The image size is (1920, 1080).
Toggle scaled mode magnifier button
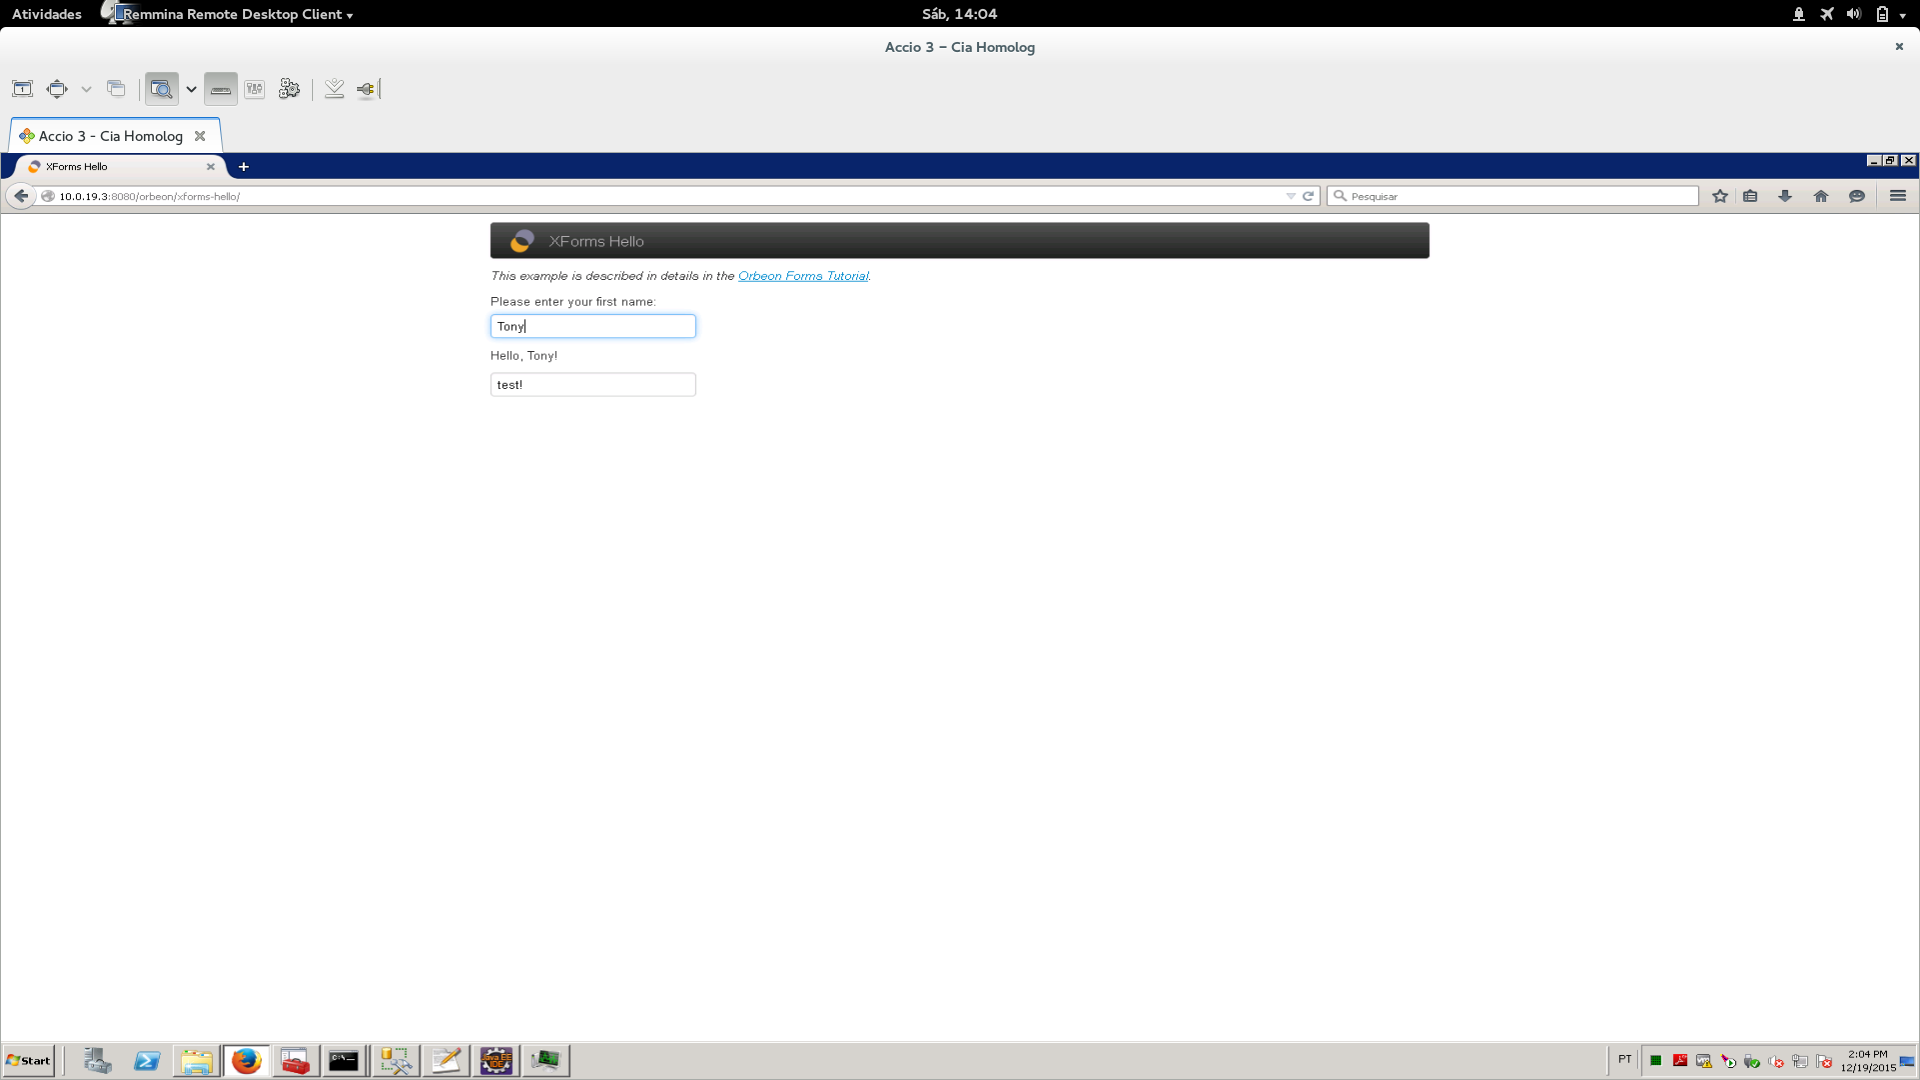click(161, 89)
